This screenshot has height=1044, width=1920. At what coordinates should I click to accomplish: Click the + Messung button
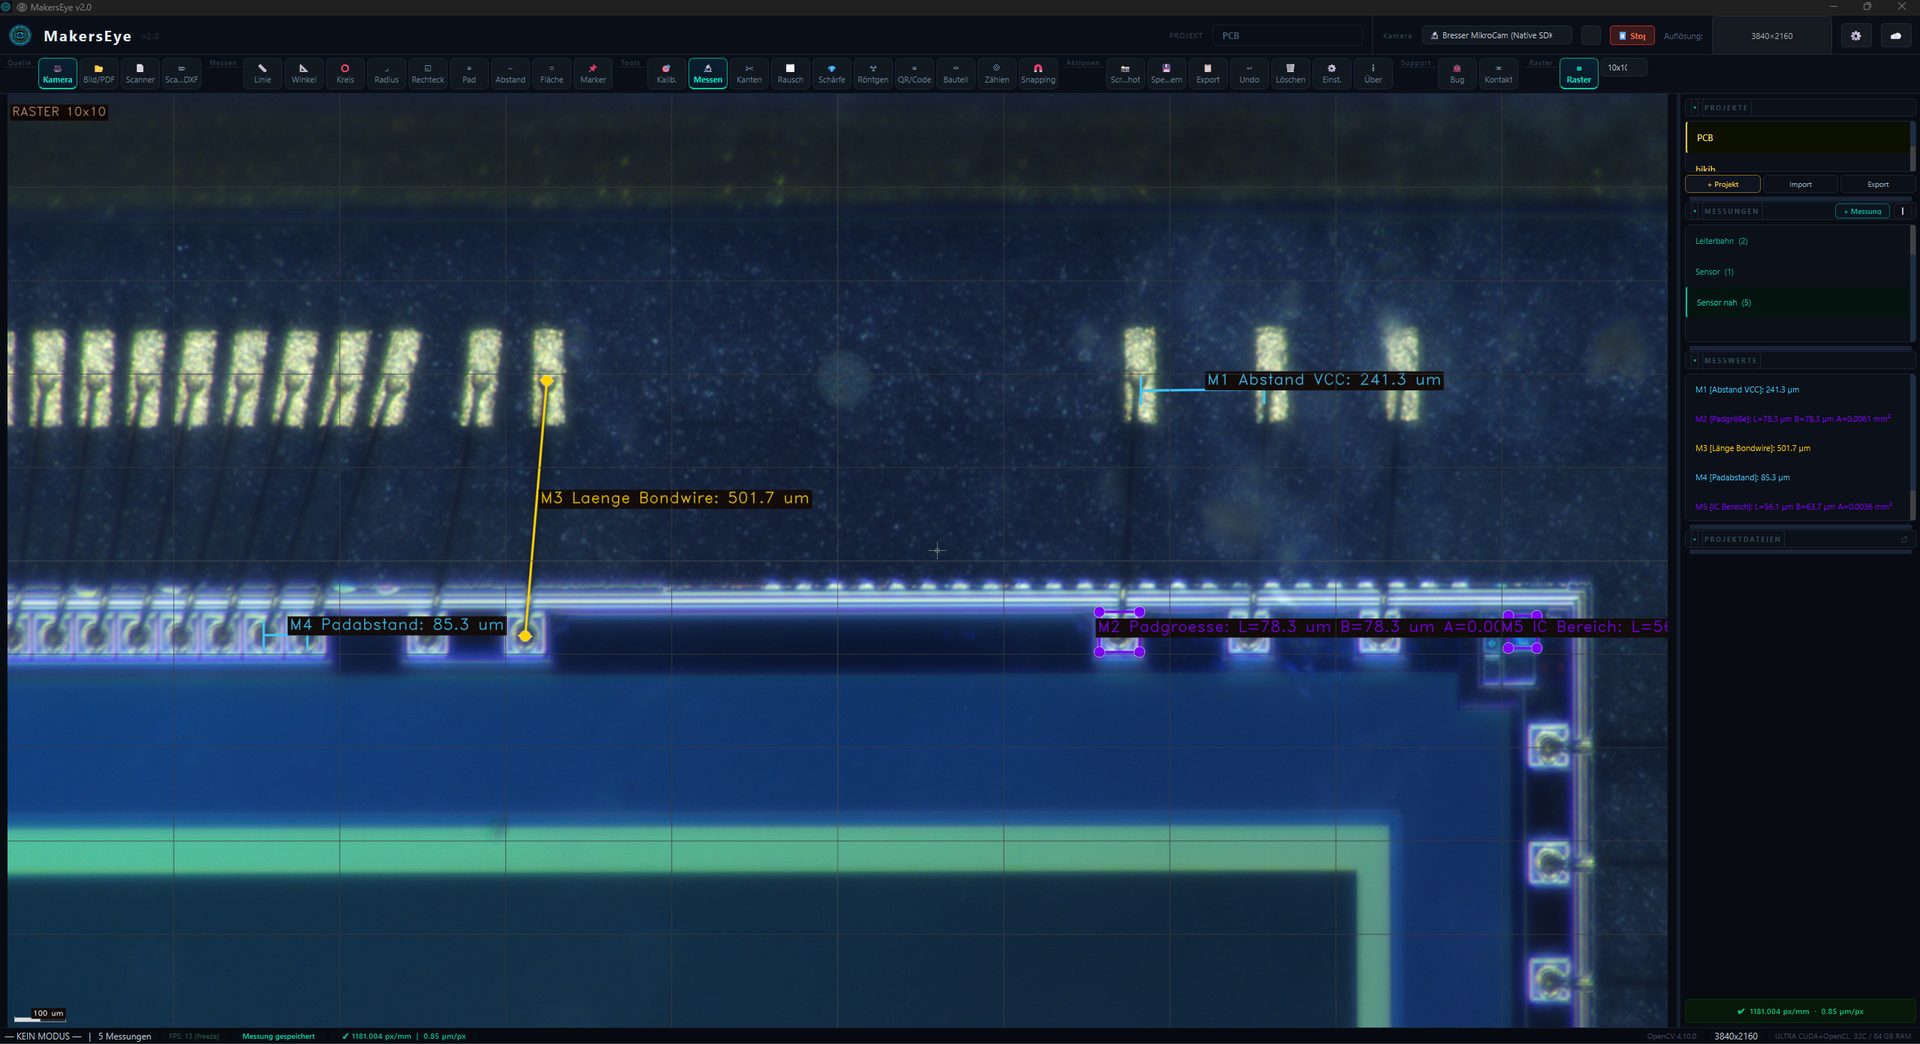[x=1862, y=211]
